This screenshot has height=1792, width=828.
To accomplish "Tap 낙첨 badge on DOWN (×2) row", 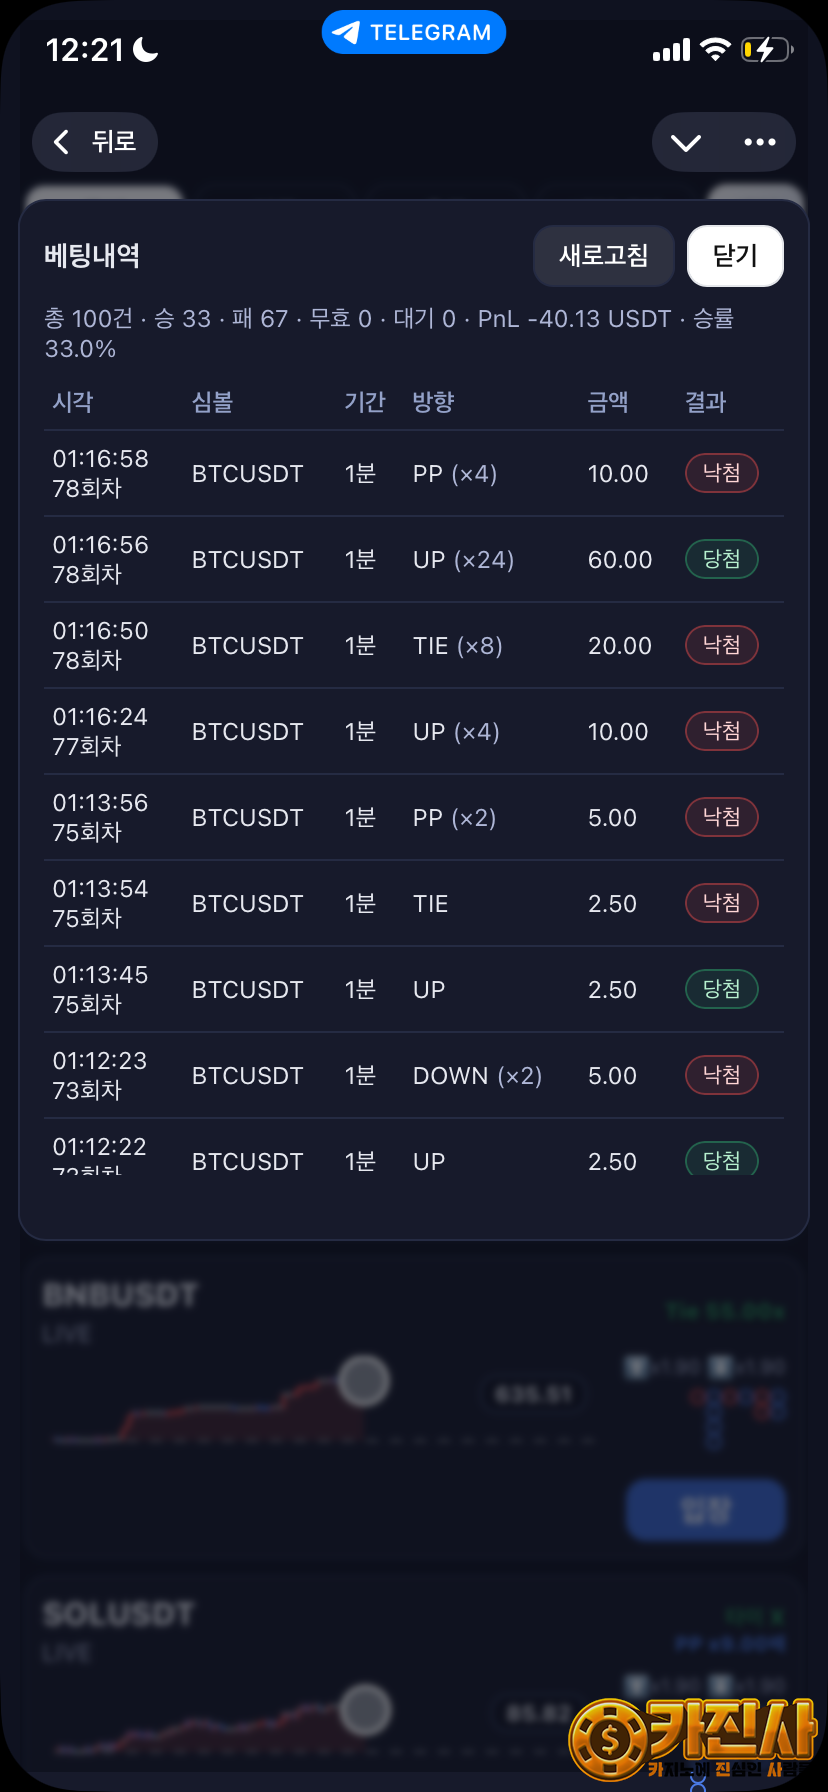I will point(721,1075).
